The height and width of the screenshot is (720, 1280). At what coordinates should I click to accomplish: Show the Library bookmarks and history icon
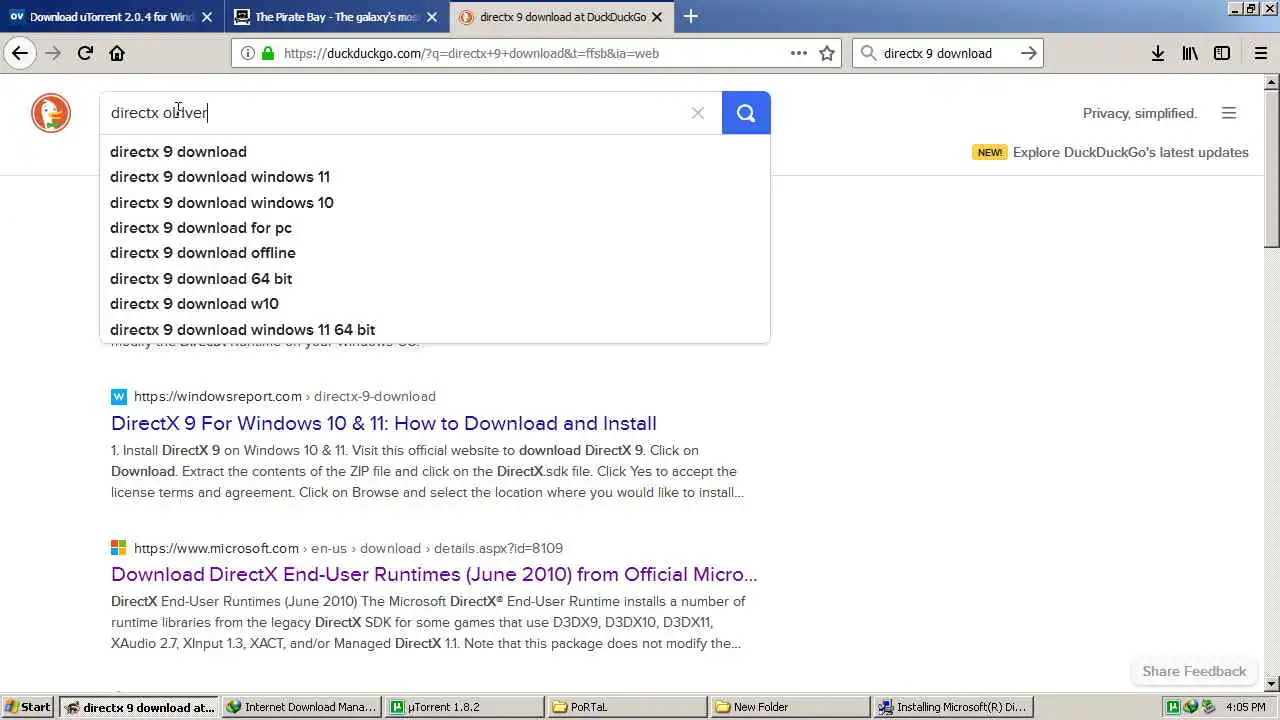[x=1190, y=53]
